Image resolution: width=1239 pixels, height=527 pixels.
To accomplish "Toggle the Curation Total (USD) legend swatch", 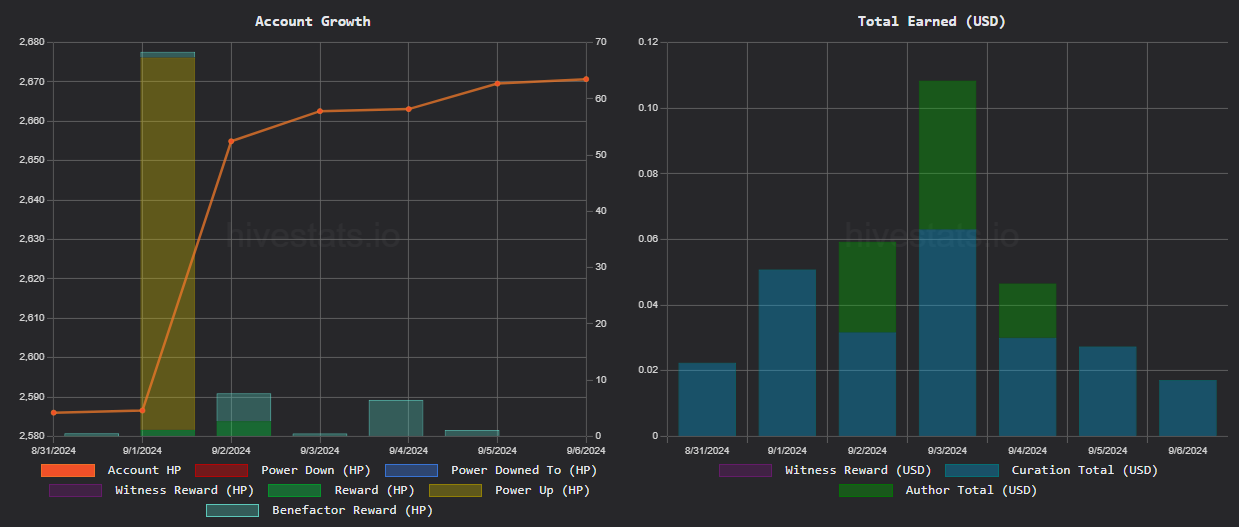I will pos(972,470).
